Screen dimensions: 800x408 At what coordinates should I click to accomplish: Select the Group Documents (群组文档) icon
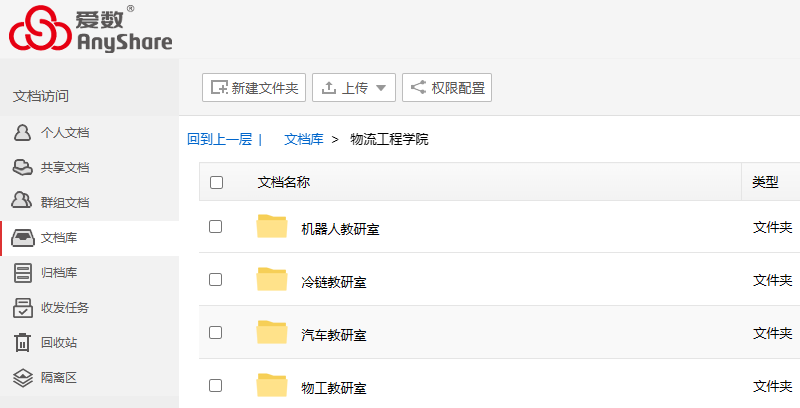(x=22, y=202)
